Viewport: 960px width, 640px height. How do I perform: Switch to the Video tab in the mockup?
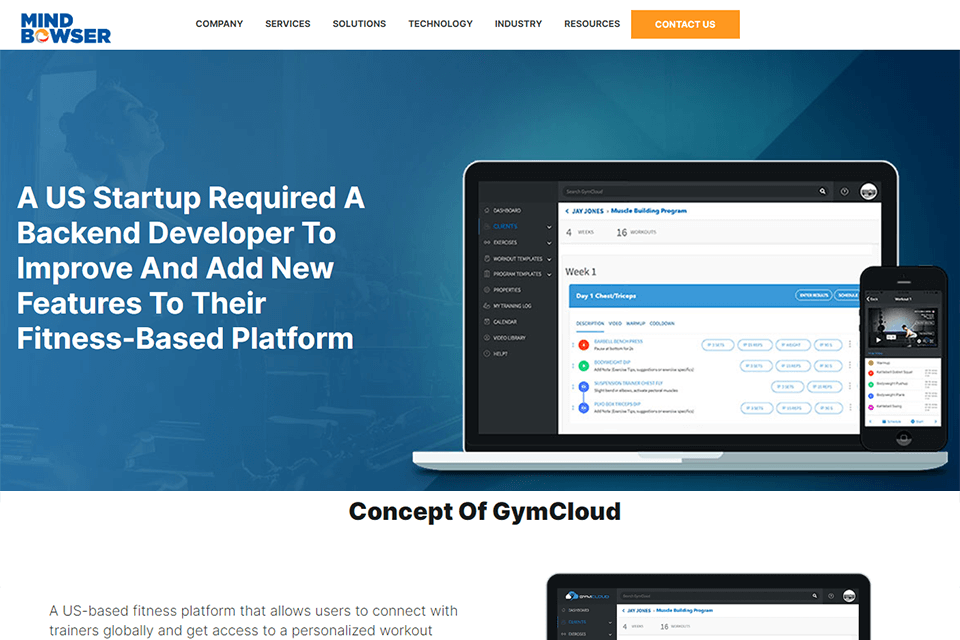pos(615,323)
